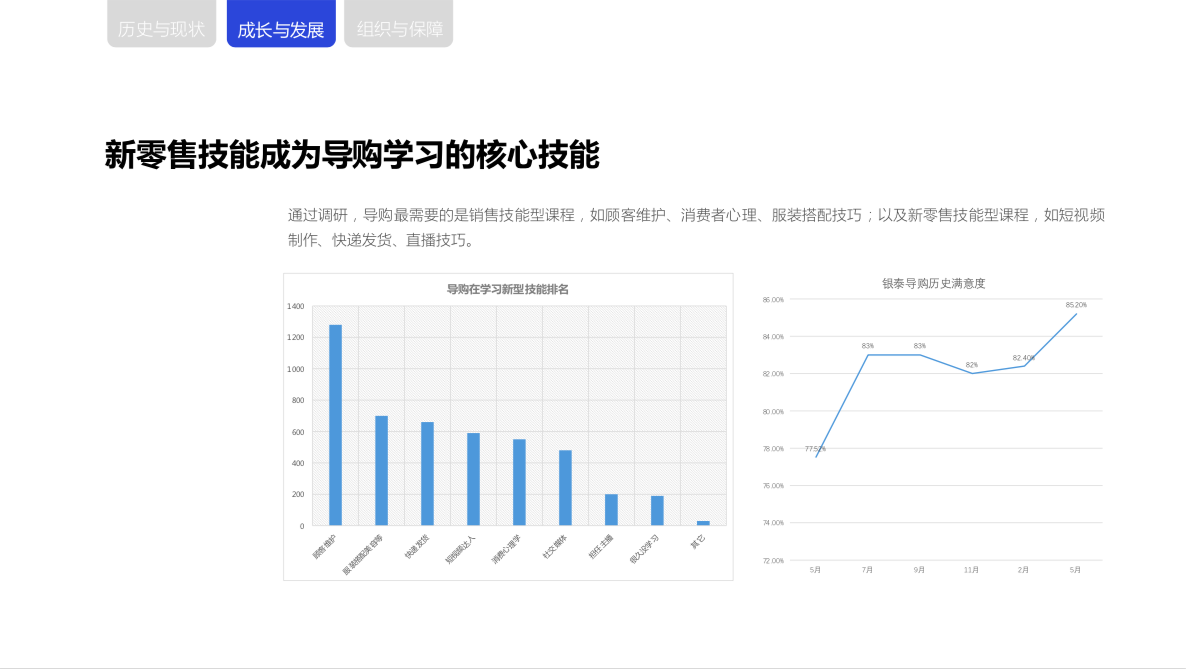Select the 77.52% starting data point
The width and height of the screenshot is (1186, 669).
815,448
